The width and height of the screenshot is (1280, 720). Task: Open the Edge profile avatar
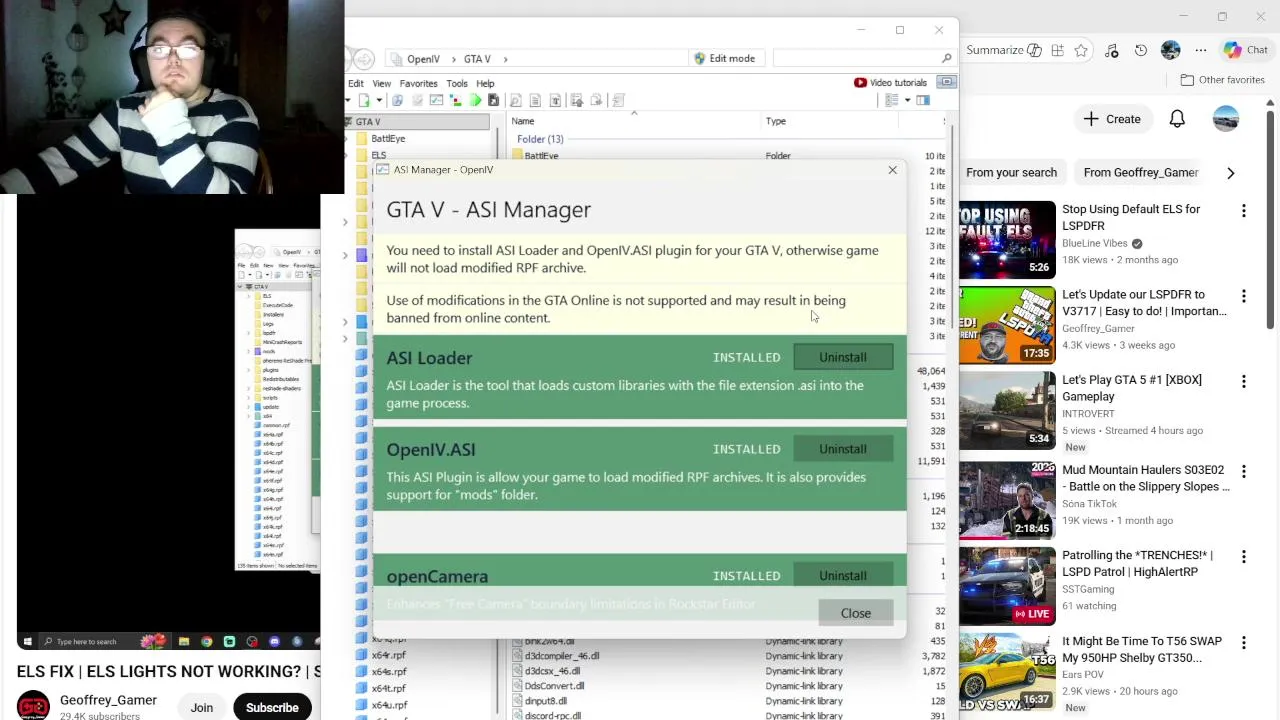pos(1171,50)
